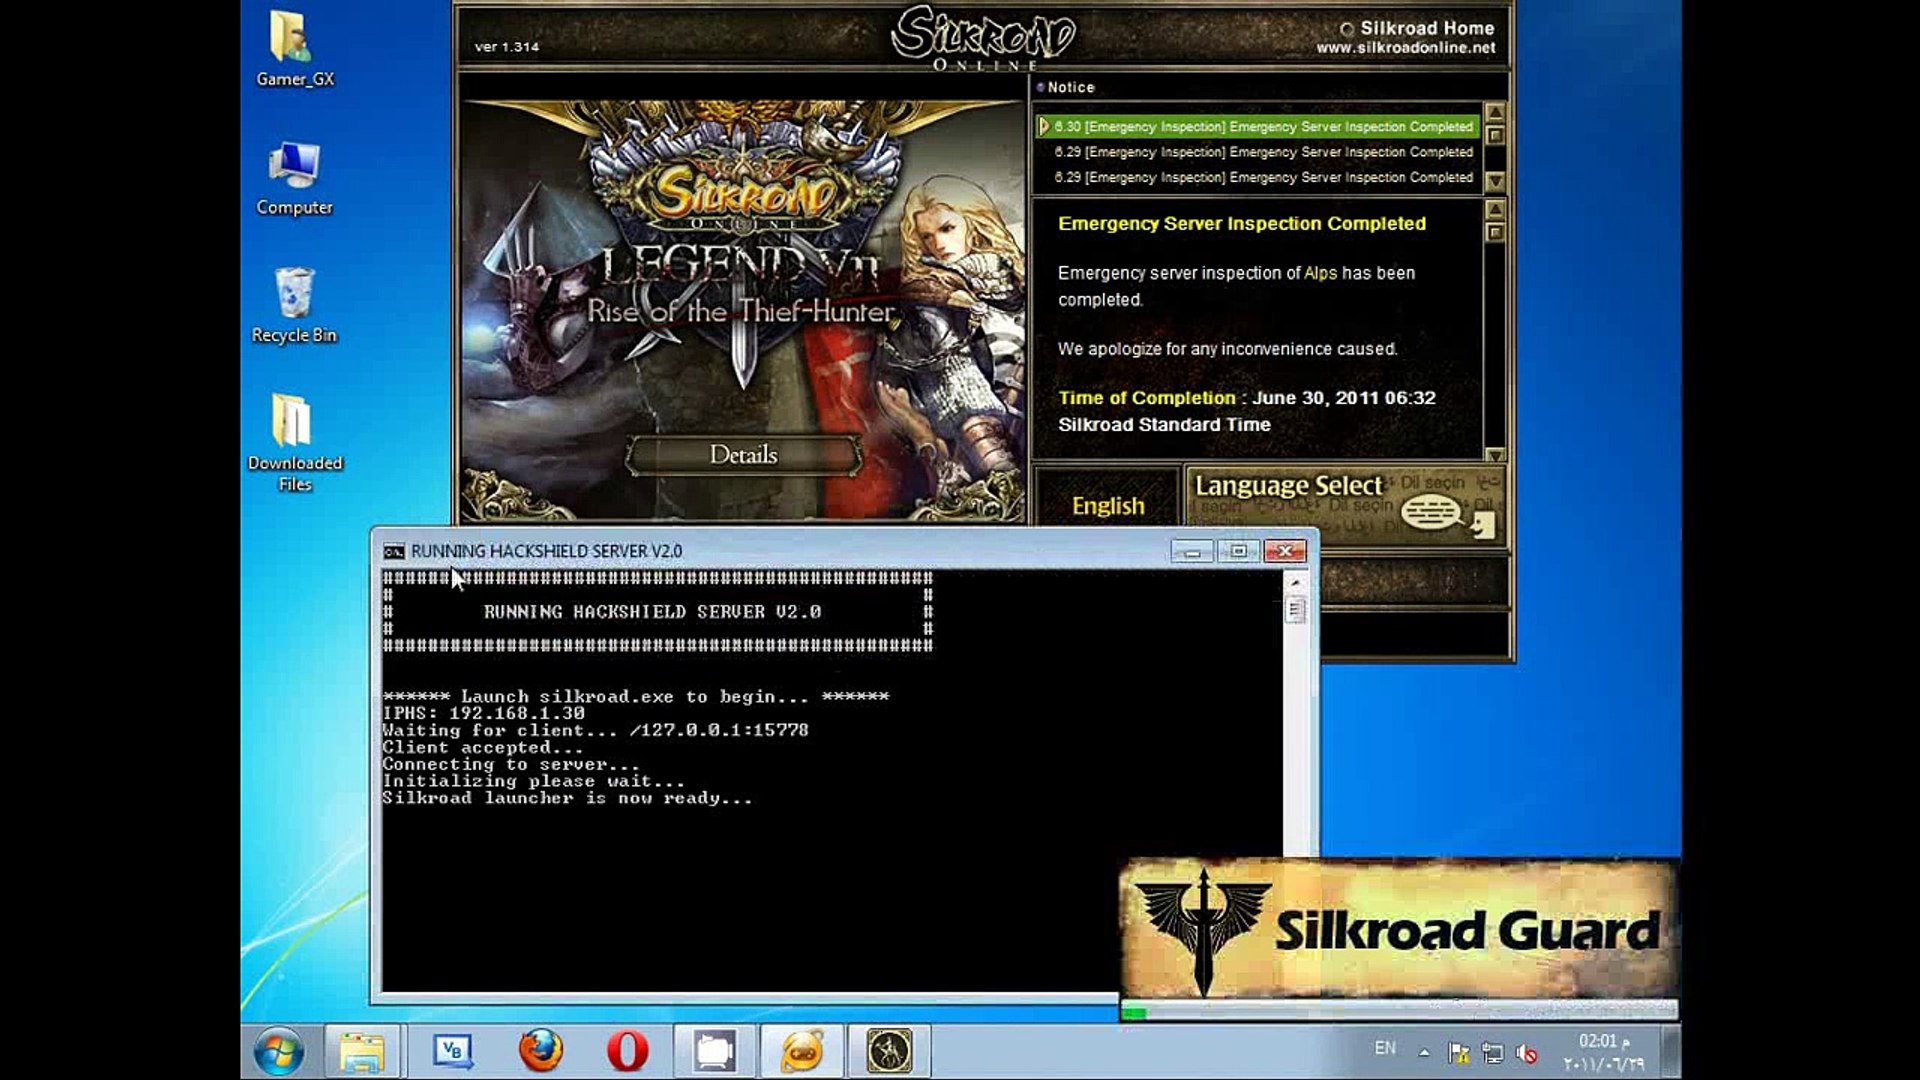
Task: Open the Hackshield console system menu icon
Action: [394, 551]
